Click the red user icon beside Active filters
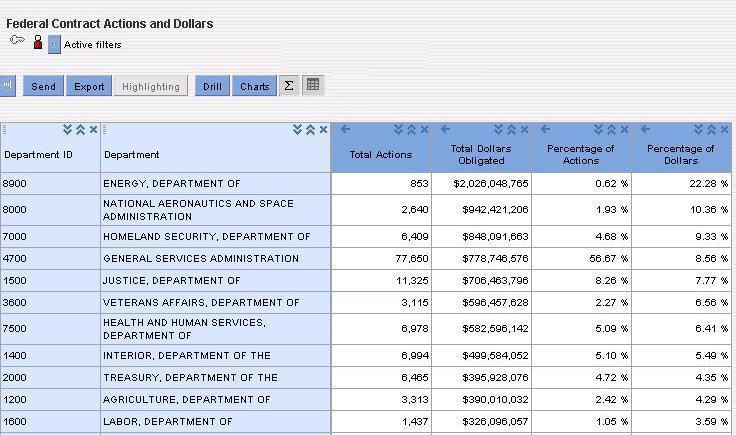Screen dimensions: 736x435 coord(38,43)
